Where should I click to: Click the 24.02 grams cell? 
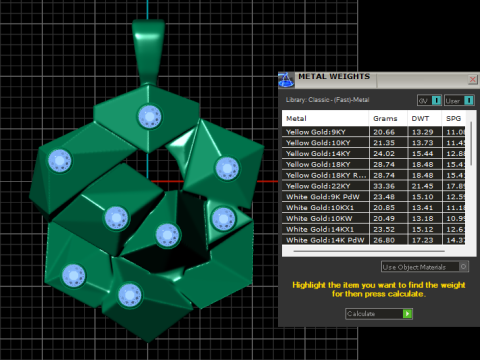(x=388, y=153)
